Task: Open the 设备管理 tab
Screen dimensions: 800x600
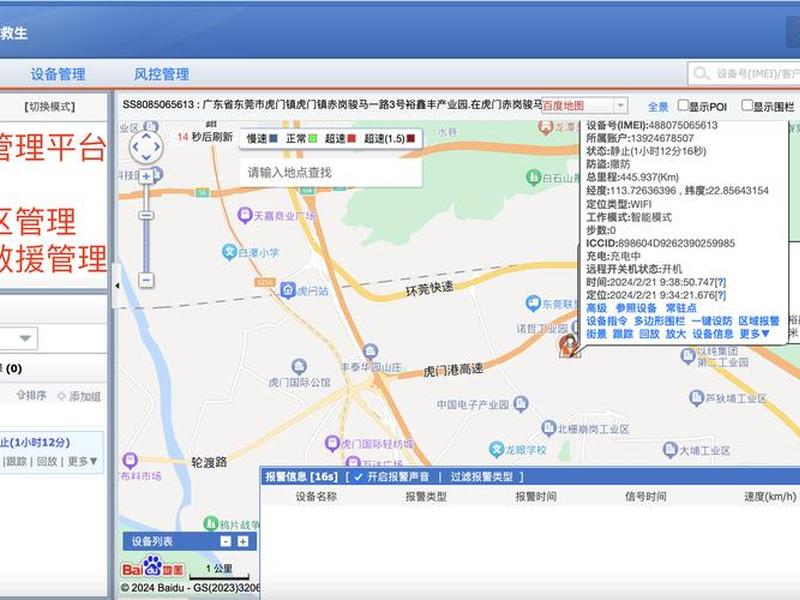Action: 58,74
